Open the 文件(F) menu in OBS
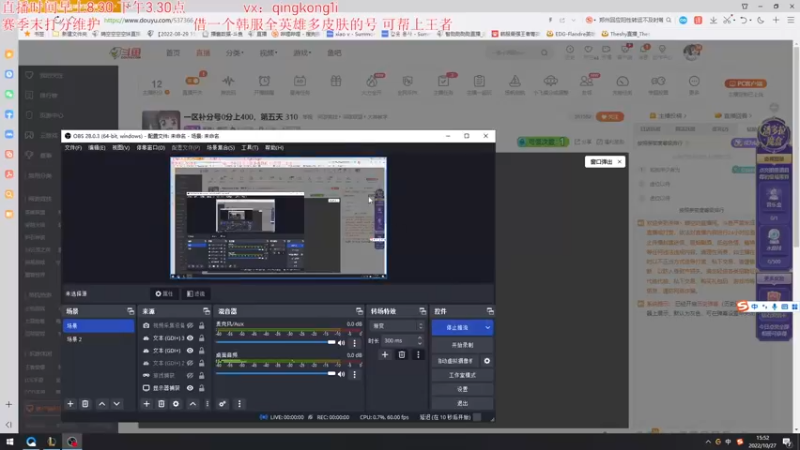The image size is (800, 450). pos(73,147)
